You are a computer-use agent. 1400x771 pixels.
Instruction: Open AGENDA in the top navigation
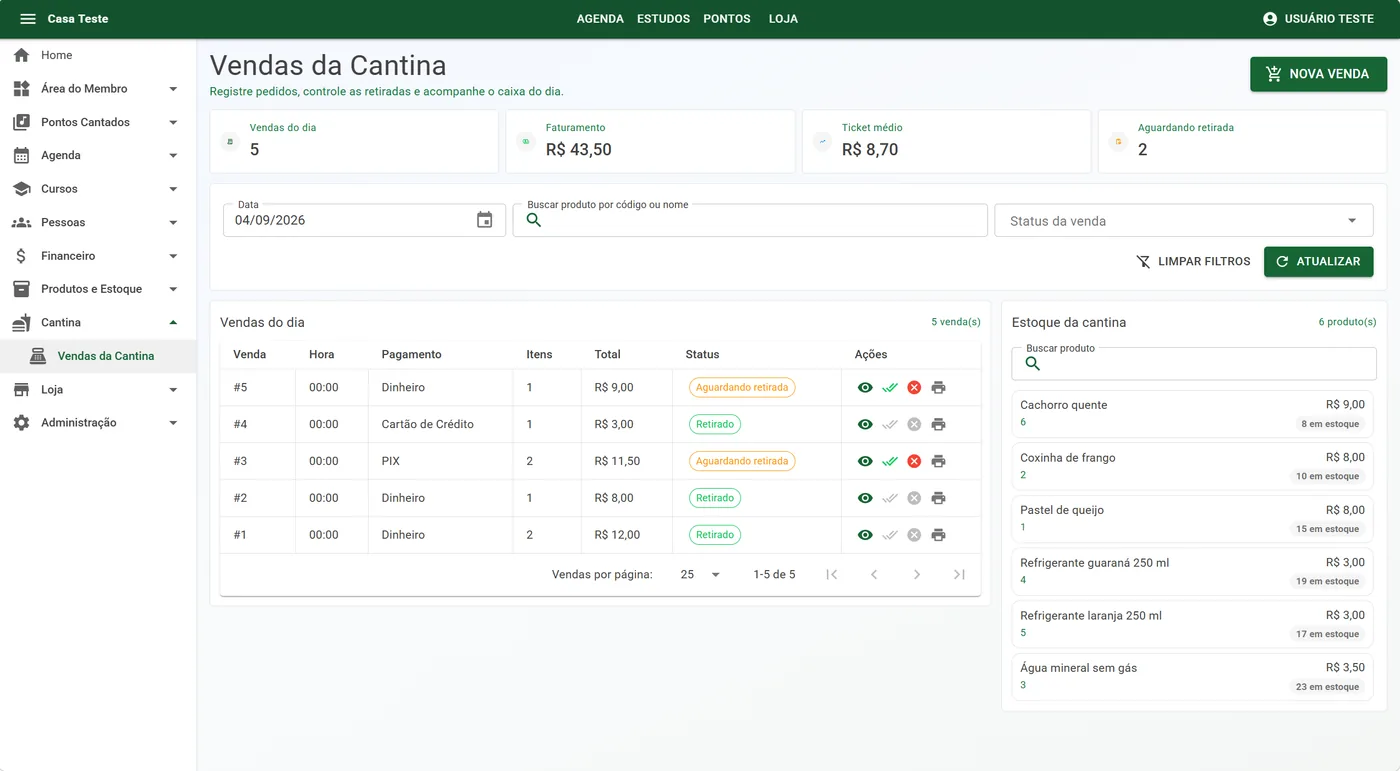click(x=600, y=19)
